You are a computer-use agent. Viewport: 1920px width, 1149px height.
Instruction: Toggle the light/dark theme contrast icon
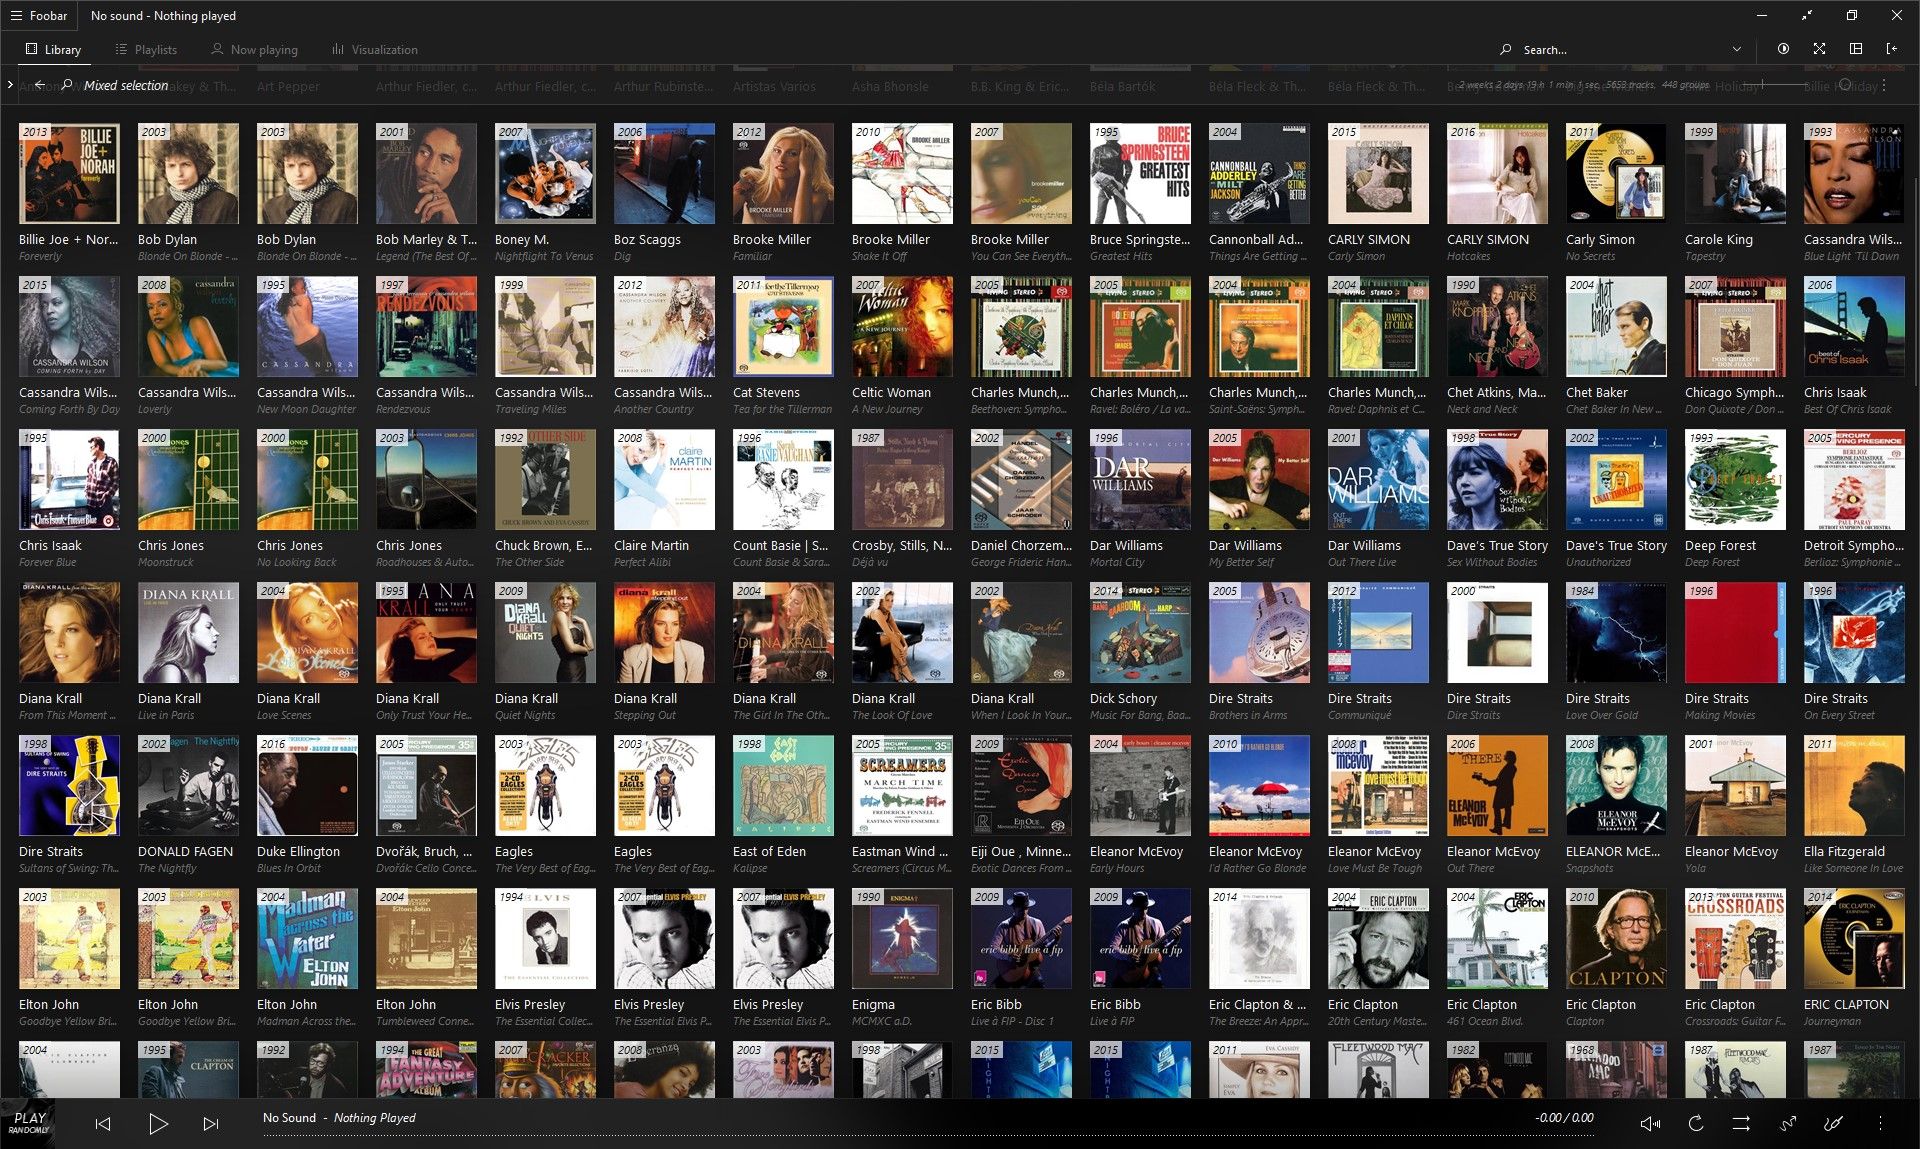(x=1783, y=49)
